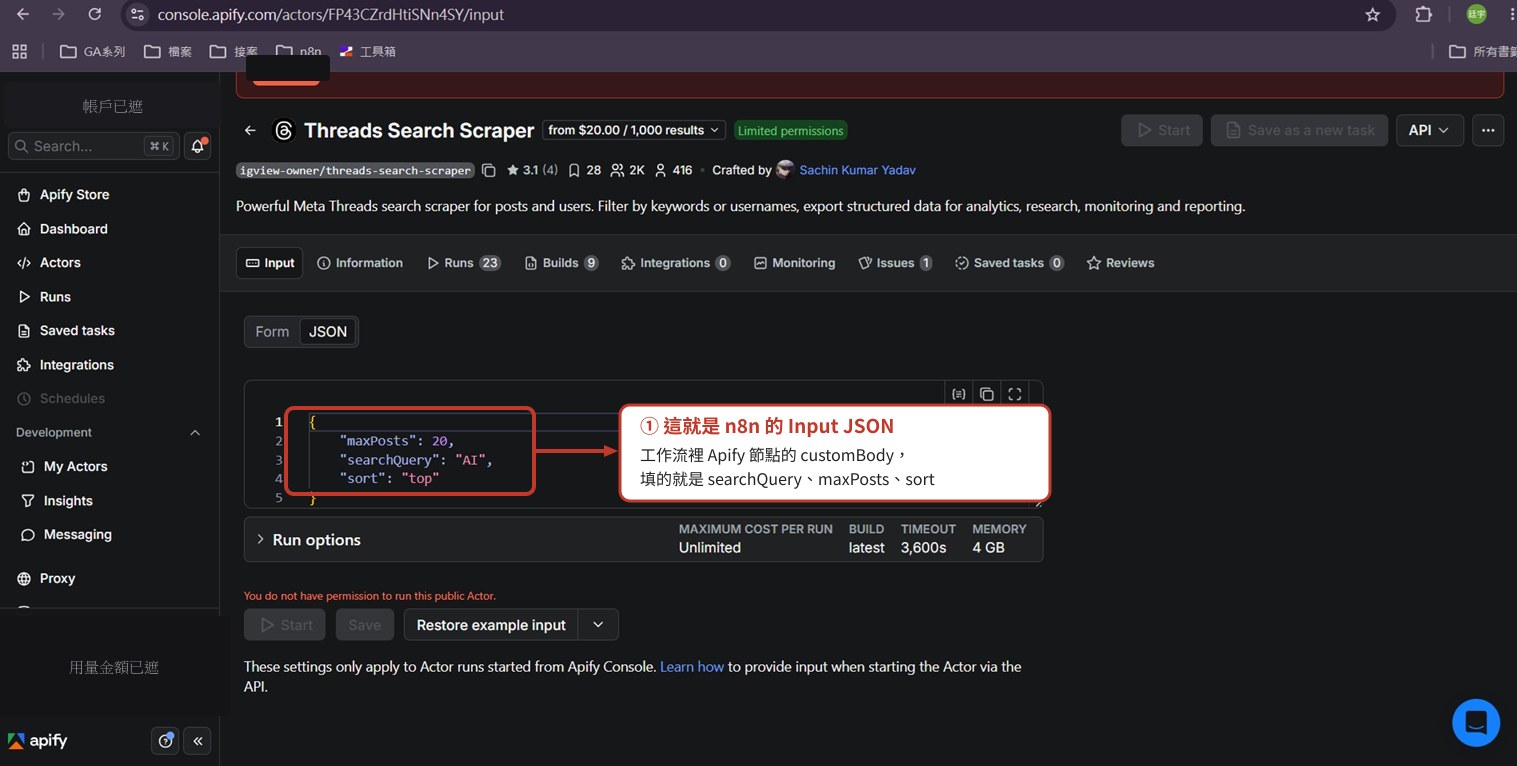The width and height of the screenshot is (1517, 766).
Task: Select the Runs 23 tab
Action: [464, 263]
